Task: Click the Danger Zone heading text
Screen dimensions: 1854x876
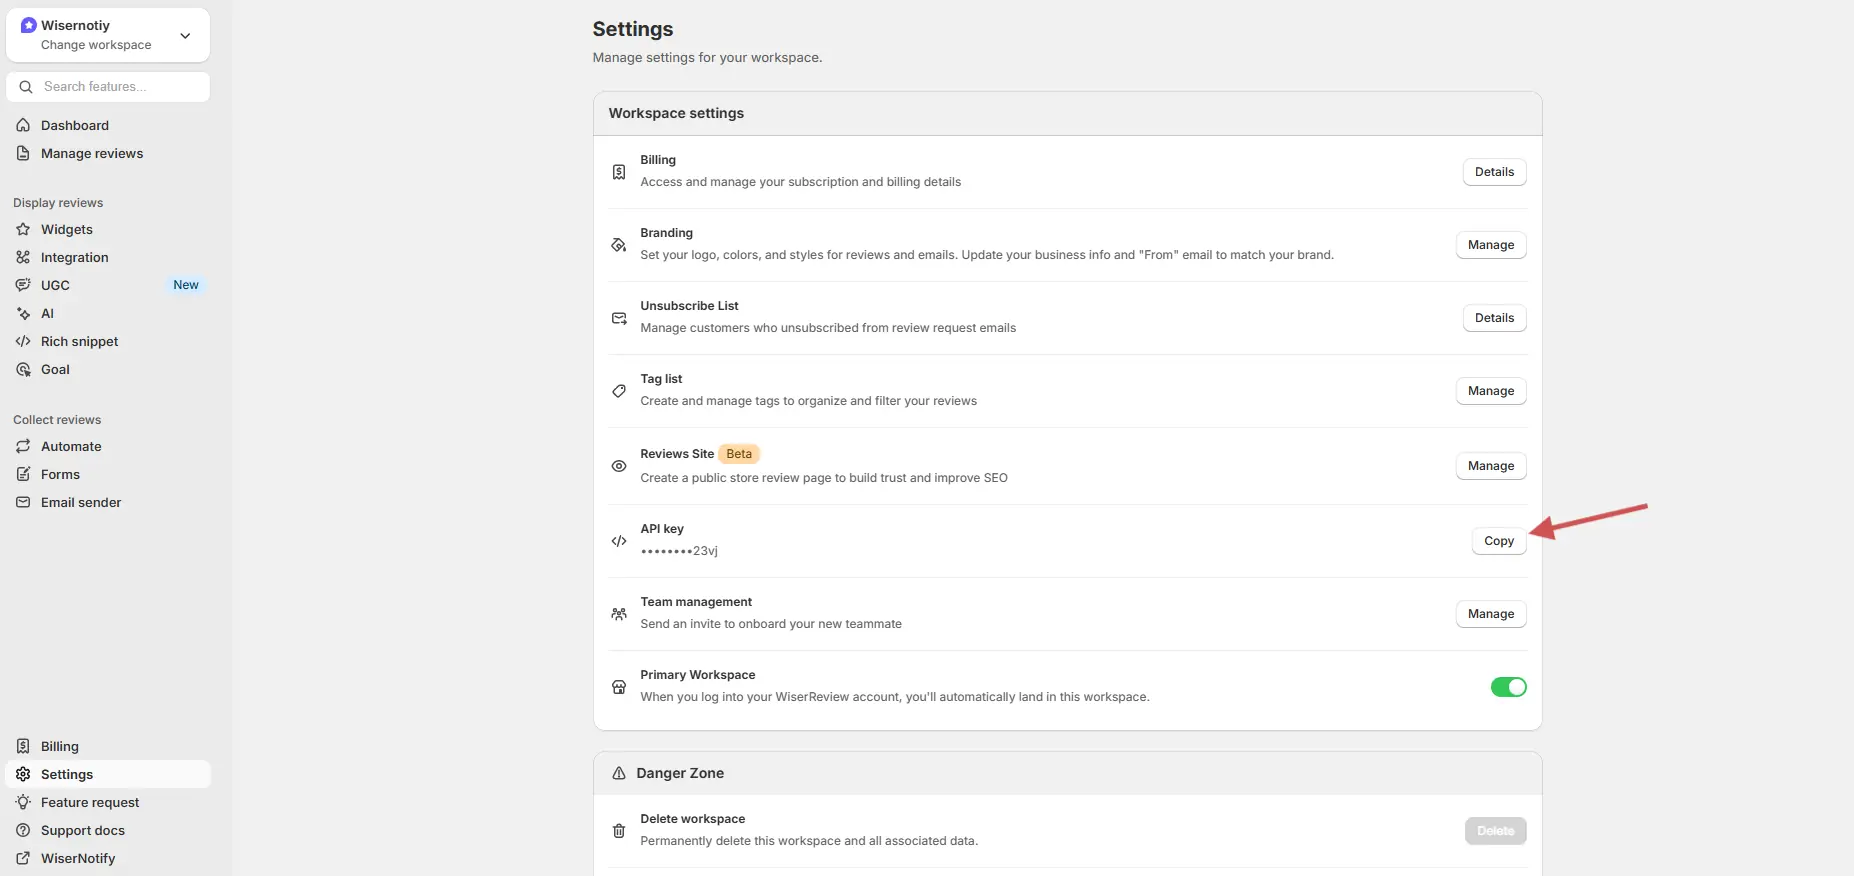Action: coord(680,773)
